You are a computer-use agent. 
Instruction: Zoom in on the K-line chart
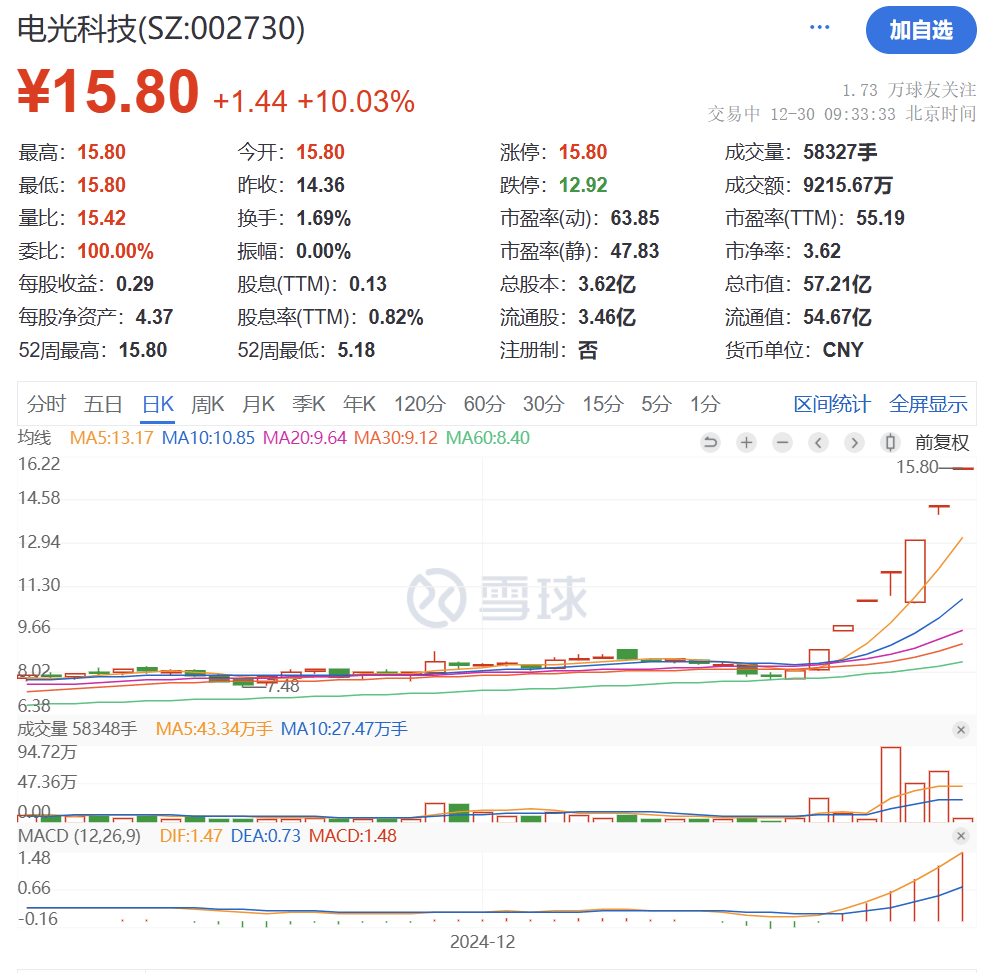tap(746, 442)
